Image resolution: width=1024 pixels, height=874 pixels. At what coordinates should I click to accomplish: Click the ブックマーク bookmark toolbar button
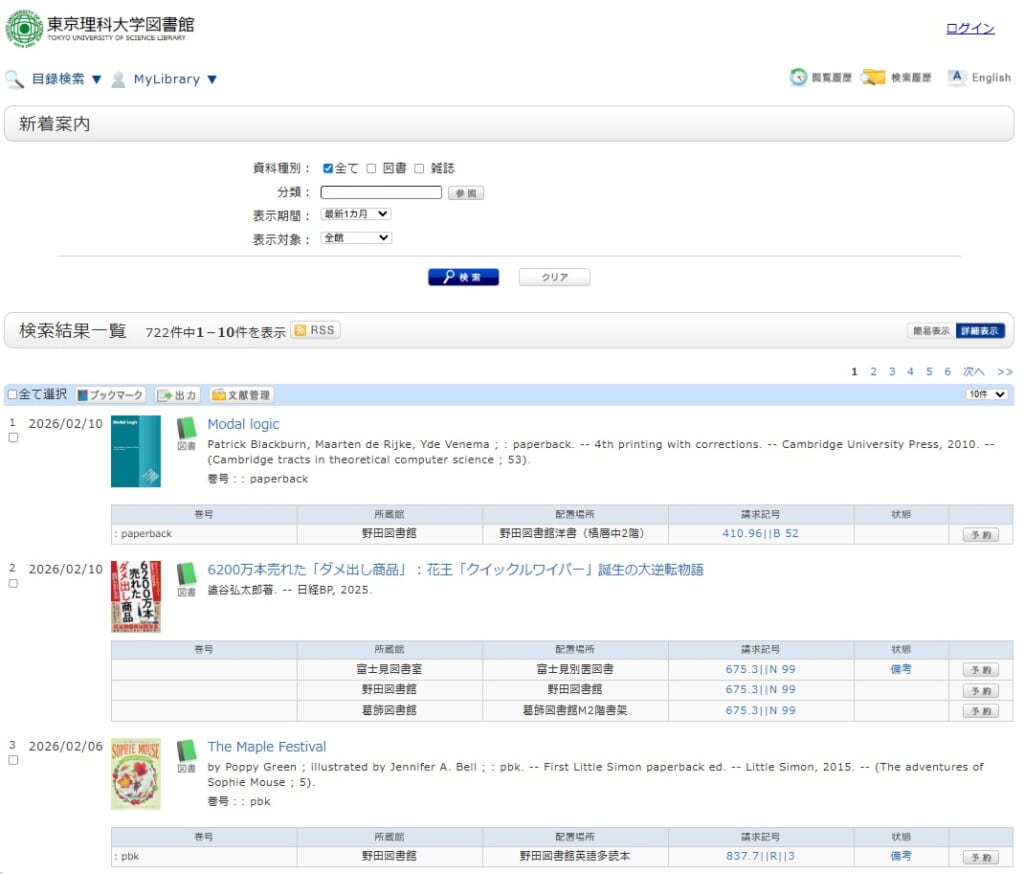coord(110,395)
